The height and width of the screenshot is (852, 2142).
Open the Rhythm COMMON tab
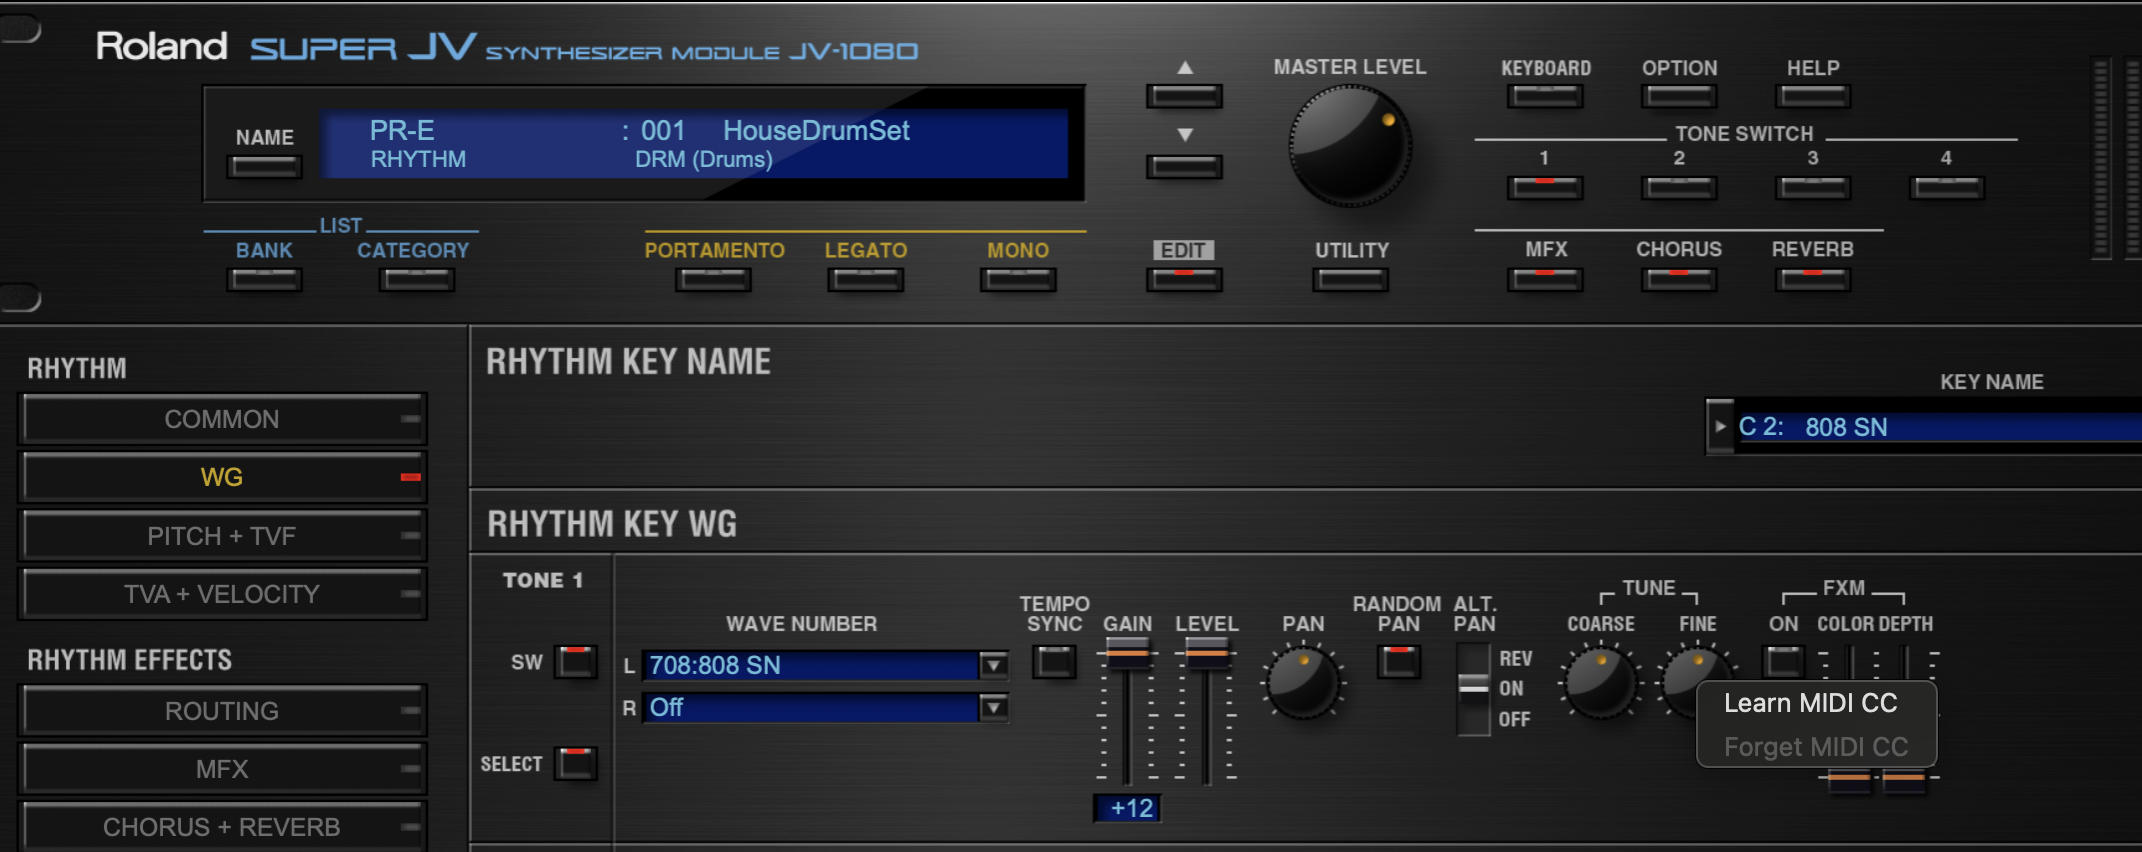pos(222,419)
